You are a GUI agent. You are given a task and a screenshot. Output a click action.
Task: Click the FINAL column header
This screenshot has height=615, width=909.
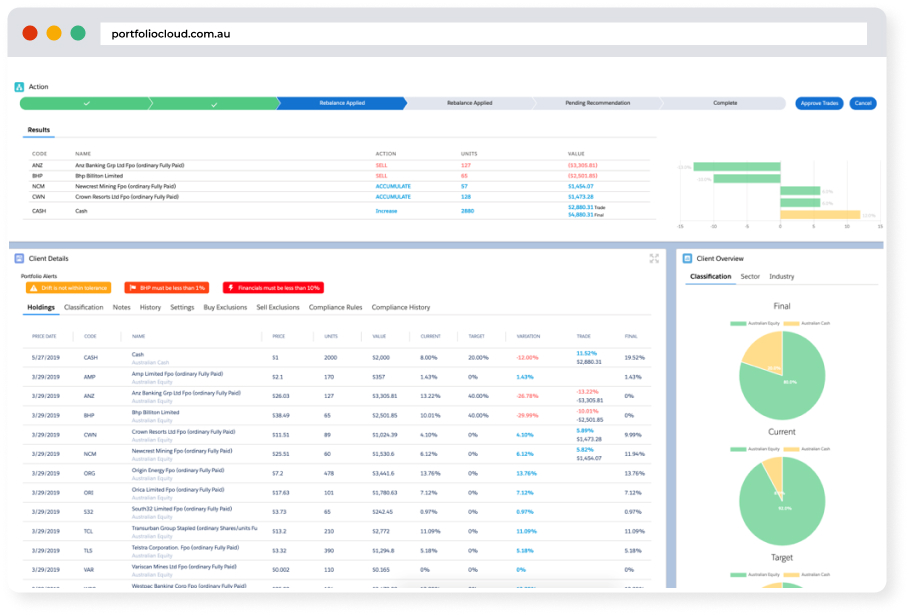click(631, 336)
